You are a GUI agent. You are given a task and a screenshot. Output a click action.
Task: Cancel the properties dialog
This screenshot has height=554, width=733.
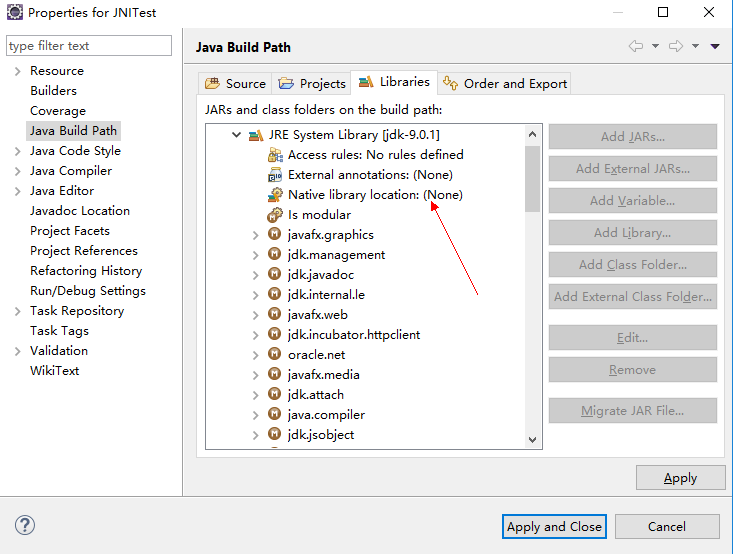[667, 527]
